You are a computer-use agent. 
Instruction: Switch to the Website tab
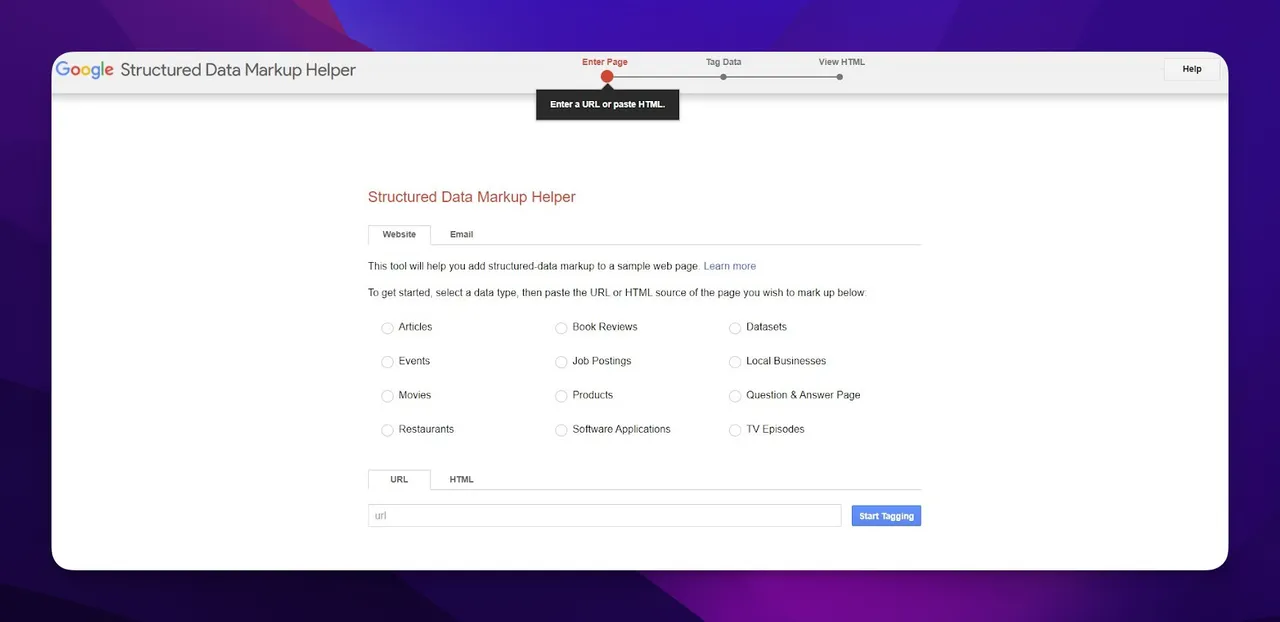[x=399, y=234]
